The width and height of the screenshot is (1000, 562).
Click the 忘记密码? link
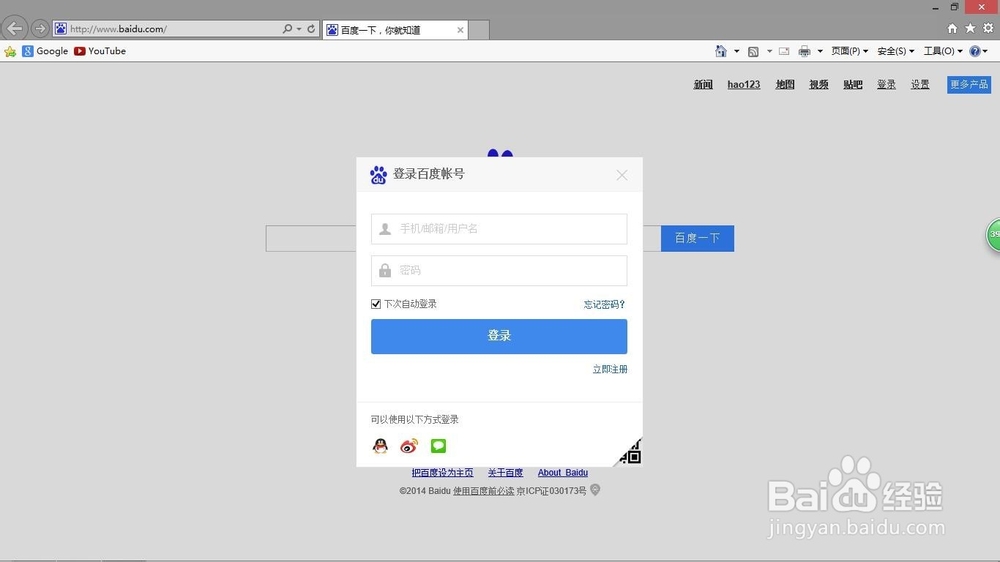coord(604,304)
